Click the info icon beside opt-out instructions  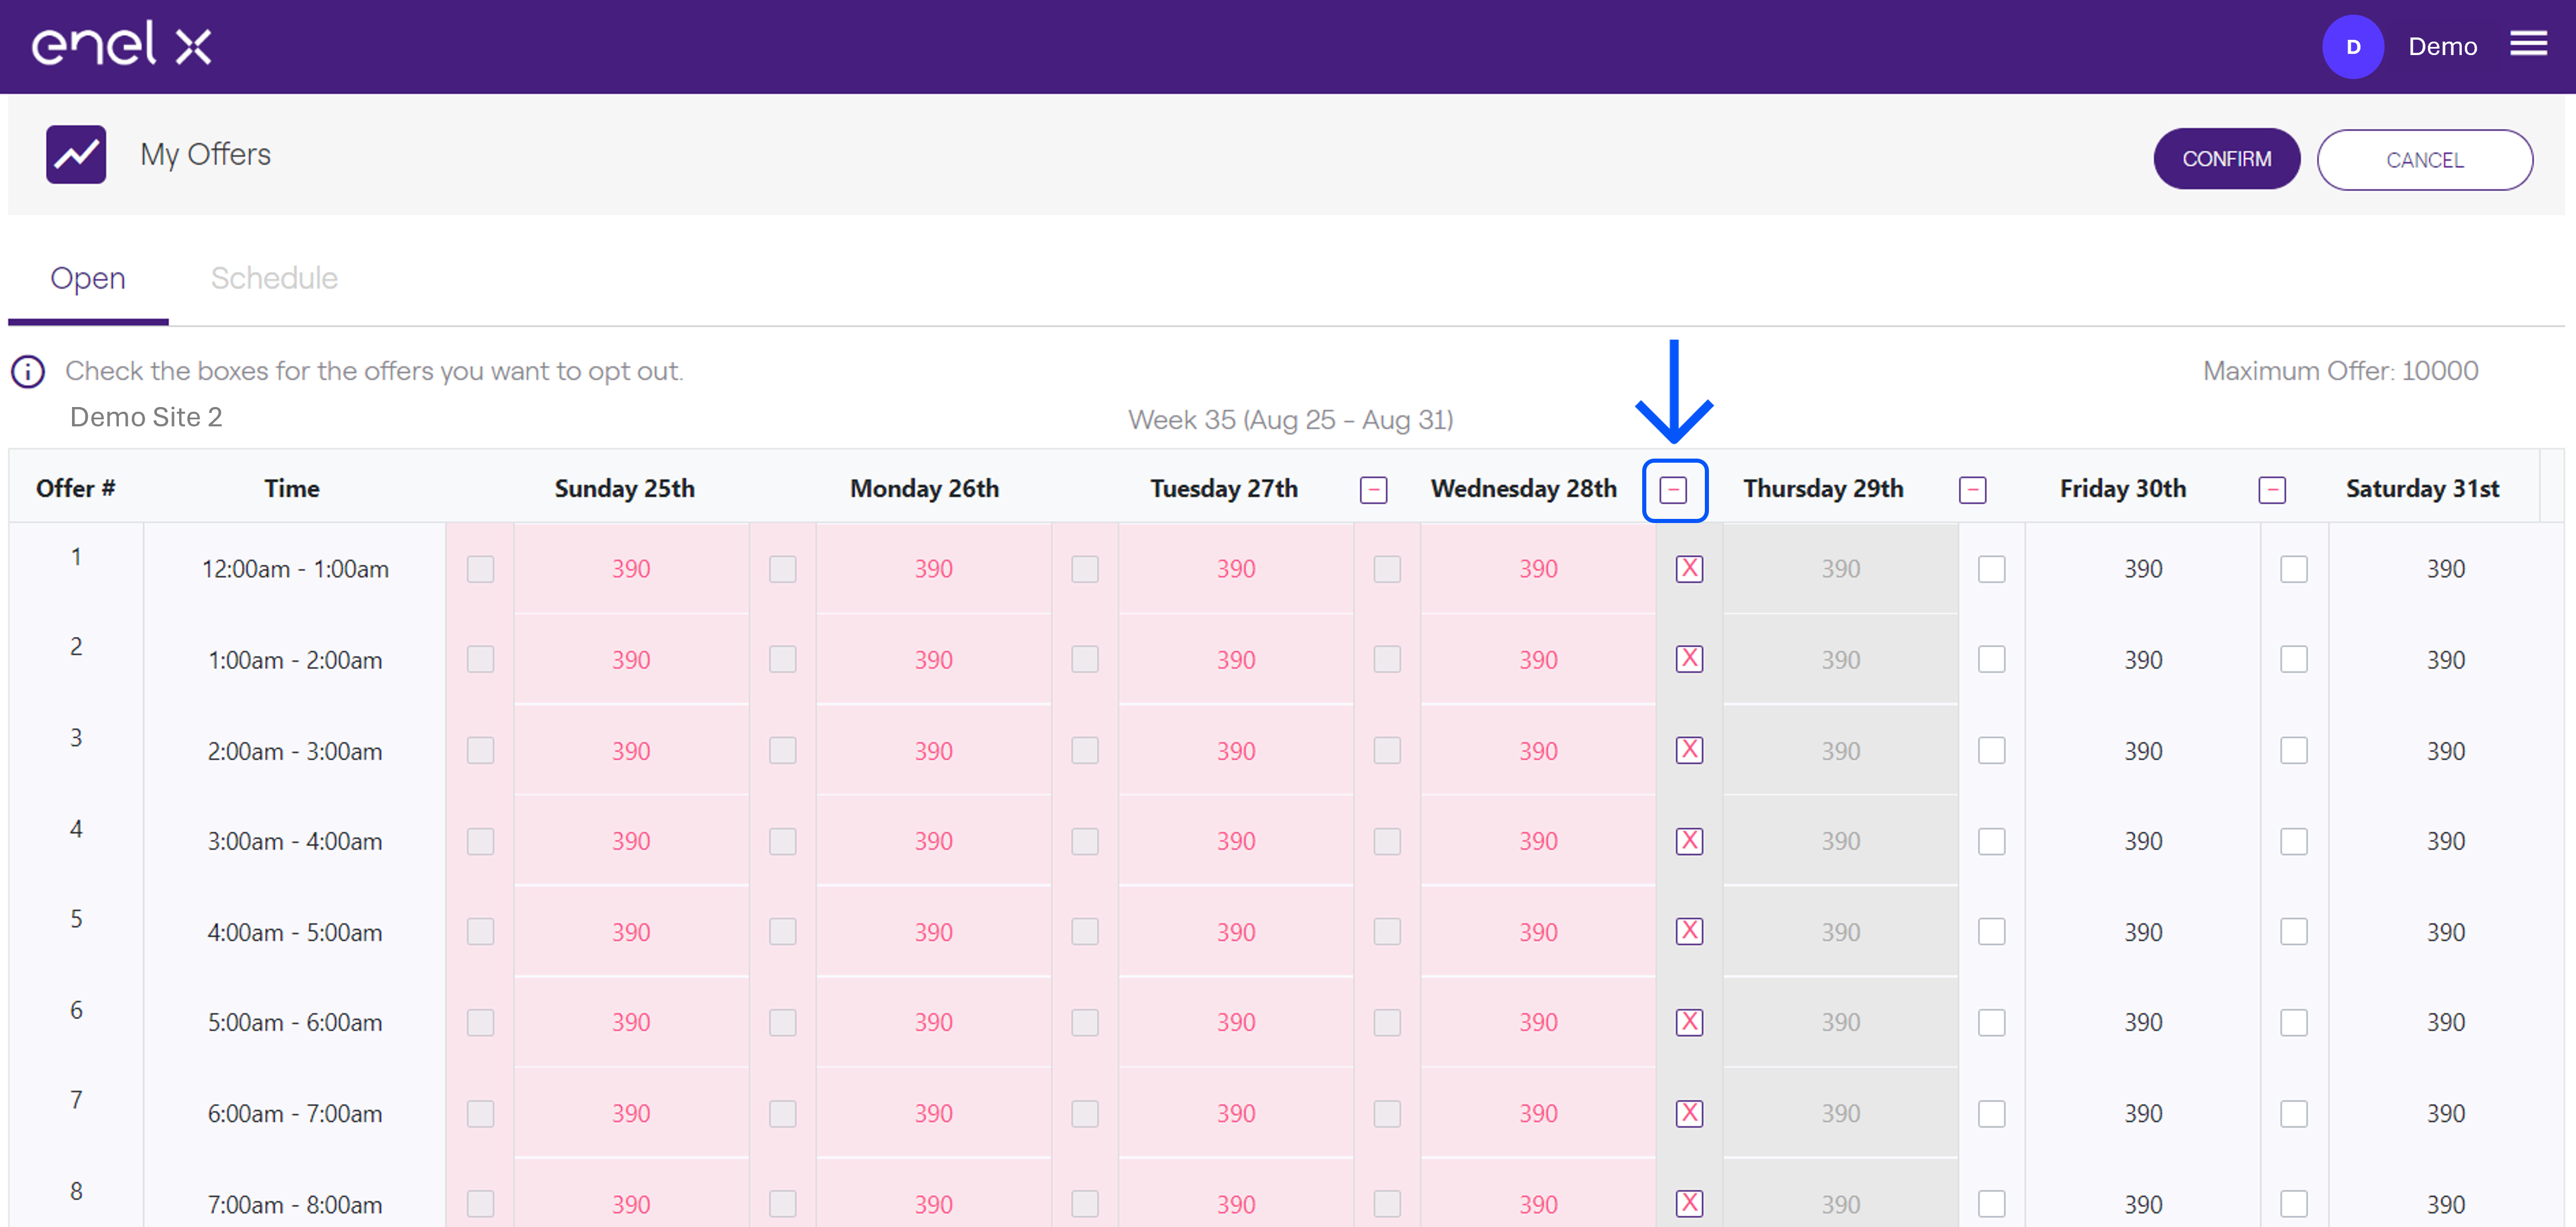(x=28, y=371)
